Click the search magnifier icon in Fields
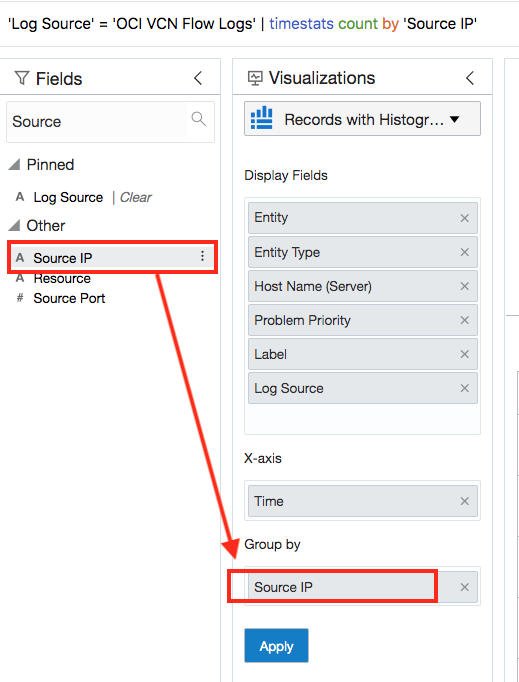Image resolution: width=519 pixels, height=682 pixels. click(199, 119)
